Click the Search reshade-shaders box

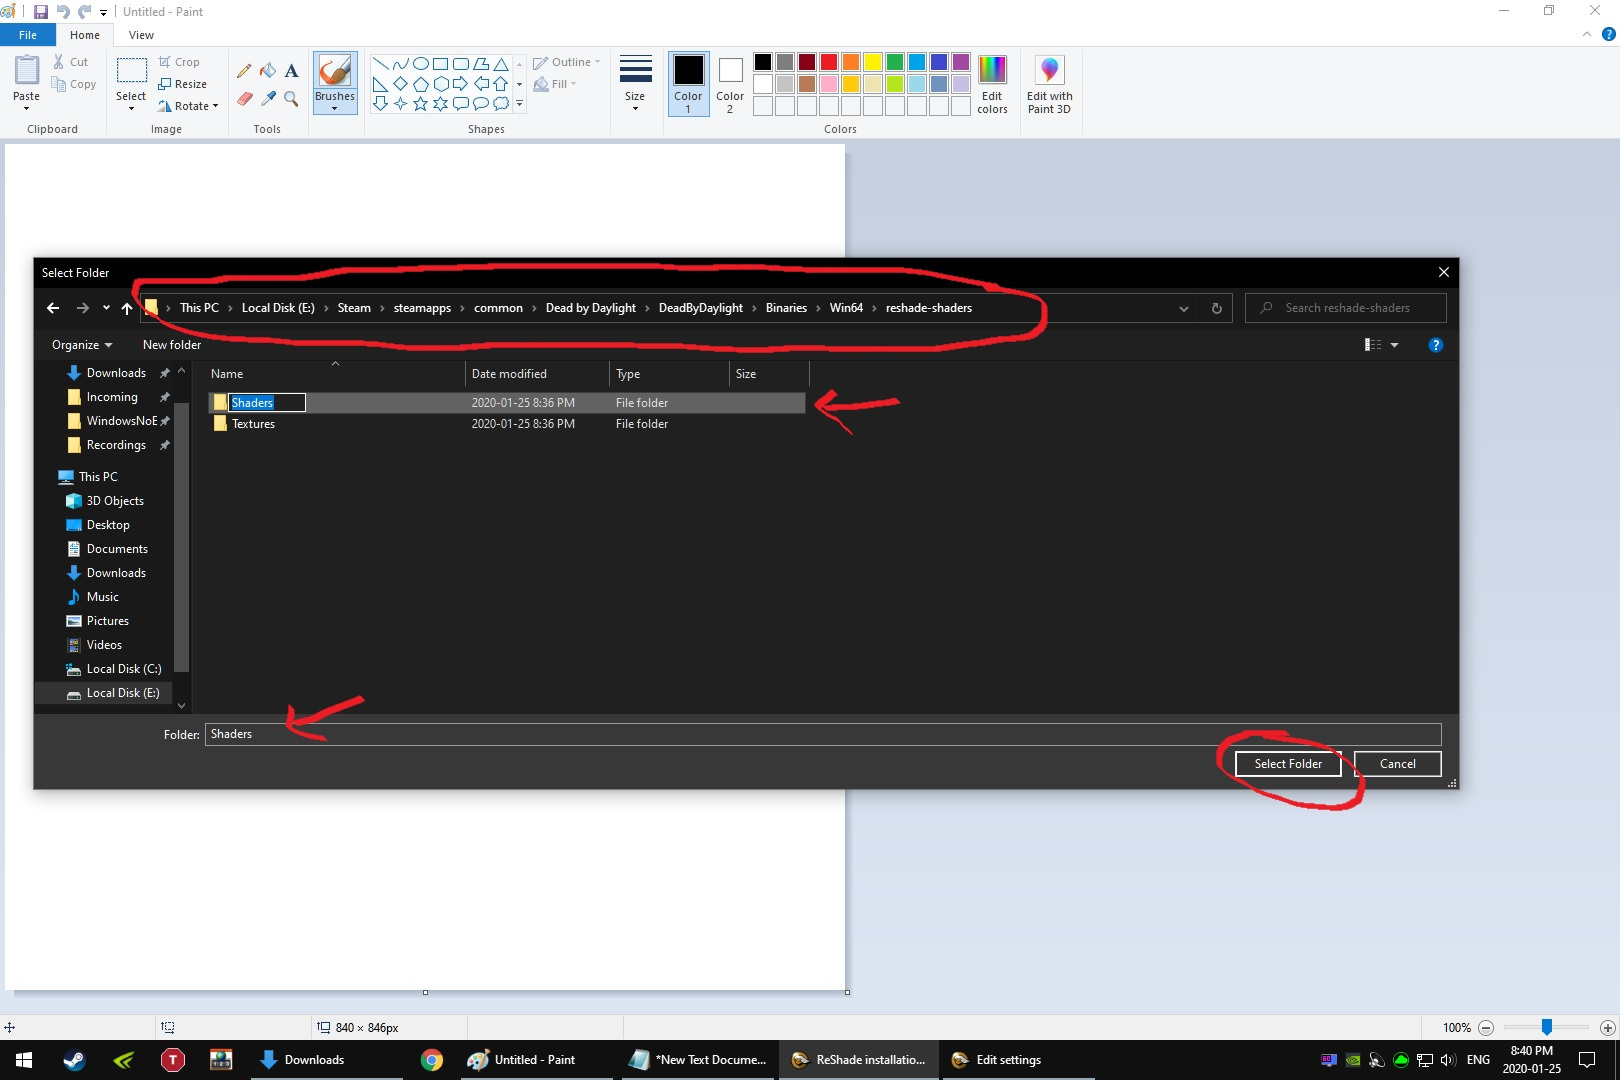[1346, 308]
